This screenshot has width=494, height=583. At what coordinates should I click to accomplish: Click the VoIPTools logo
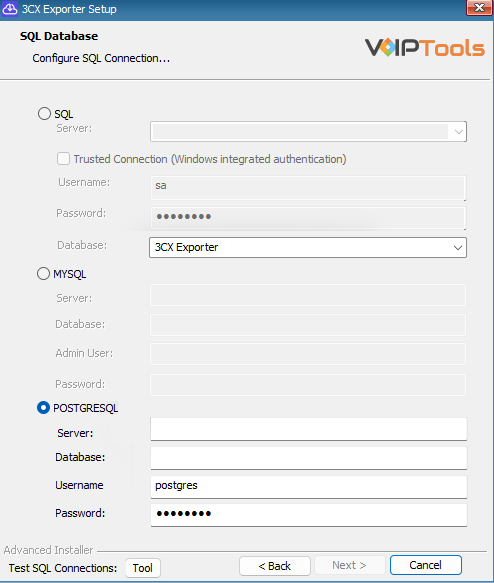[425, 48]
